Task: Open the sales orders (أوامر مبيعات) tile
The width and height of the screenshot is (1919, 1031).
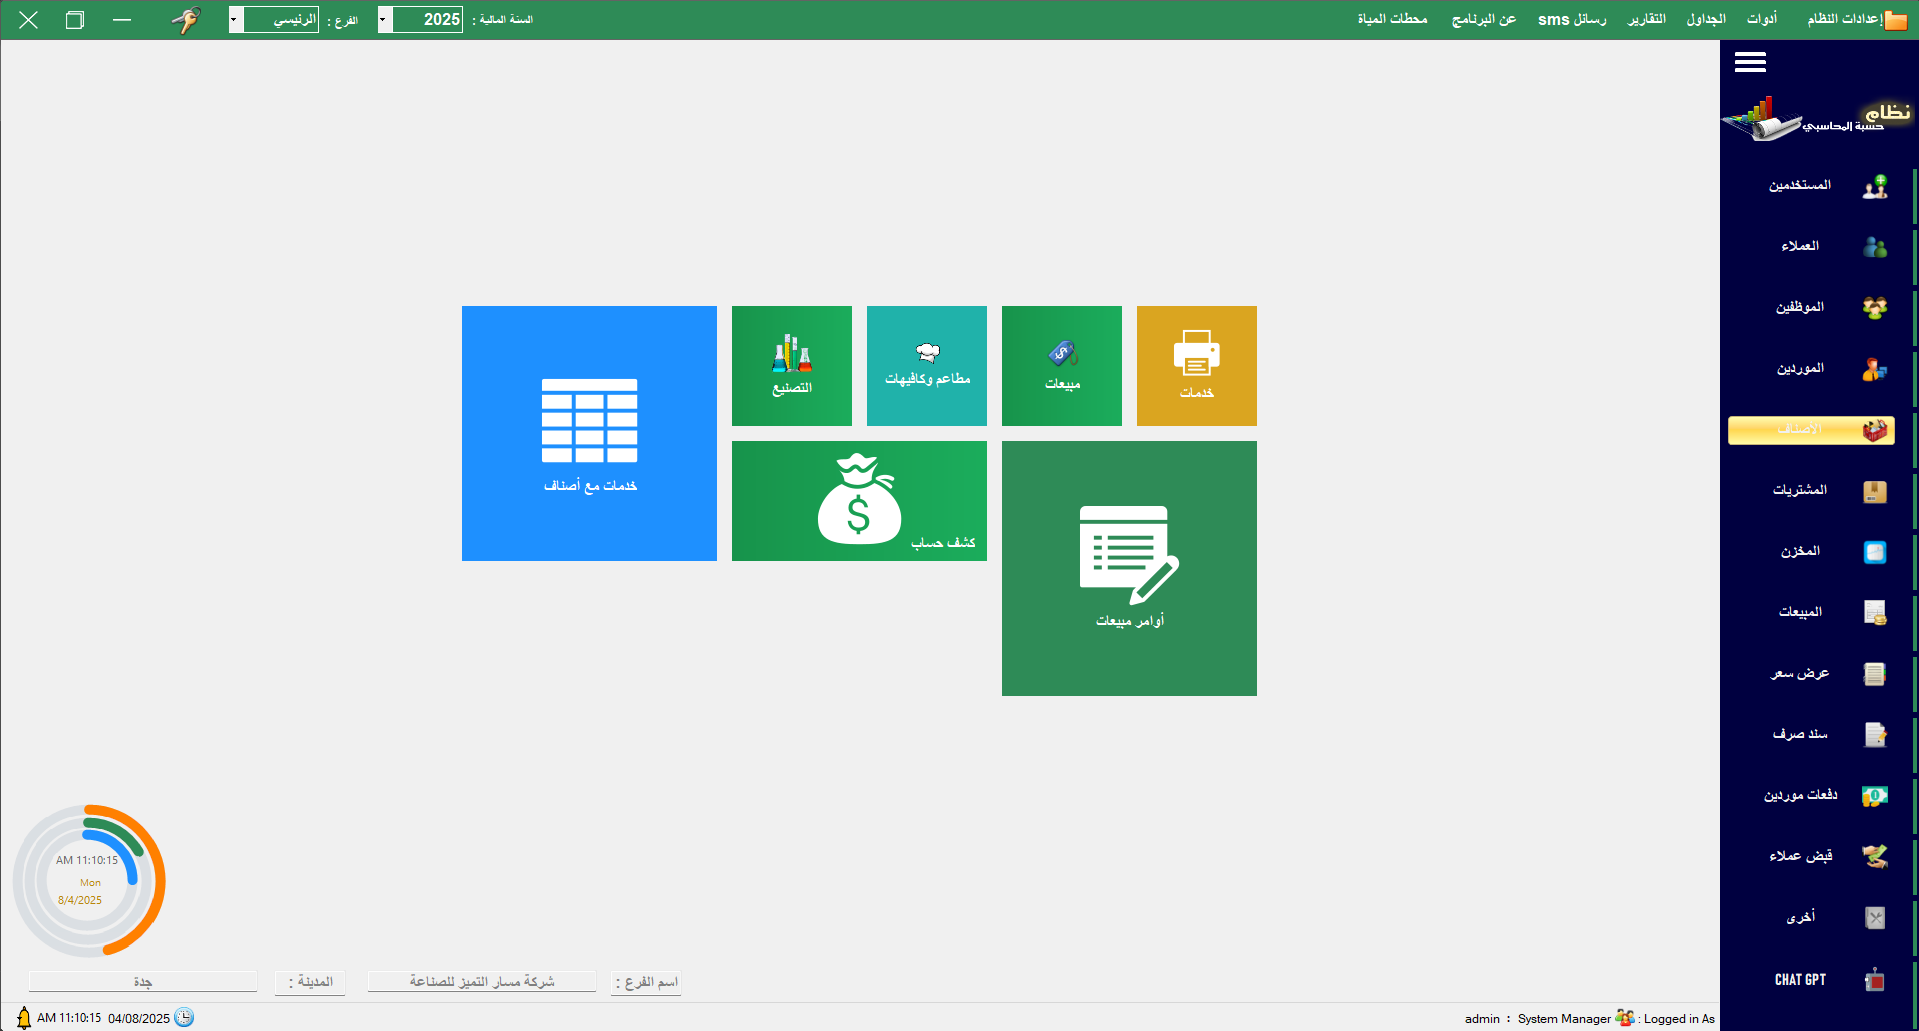Action: pos(1129,568)
